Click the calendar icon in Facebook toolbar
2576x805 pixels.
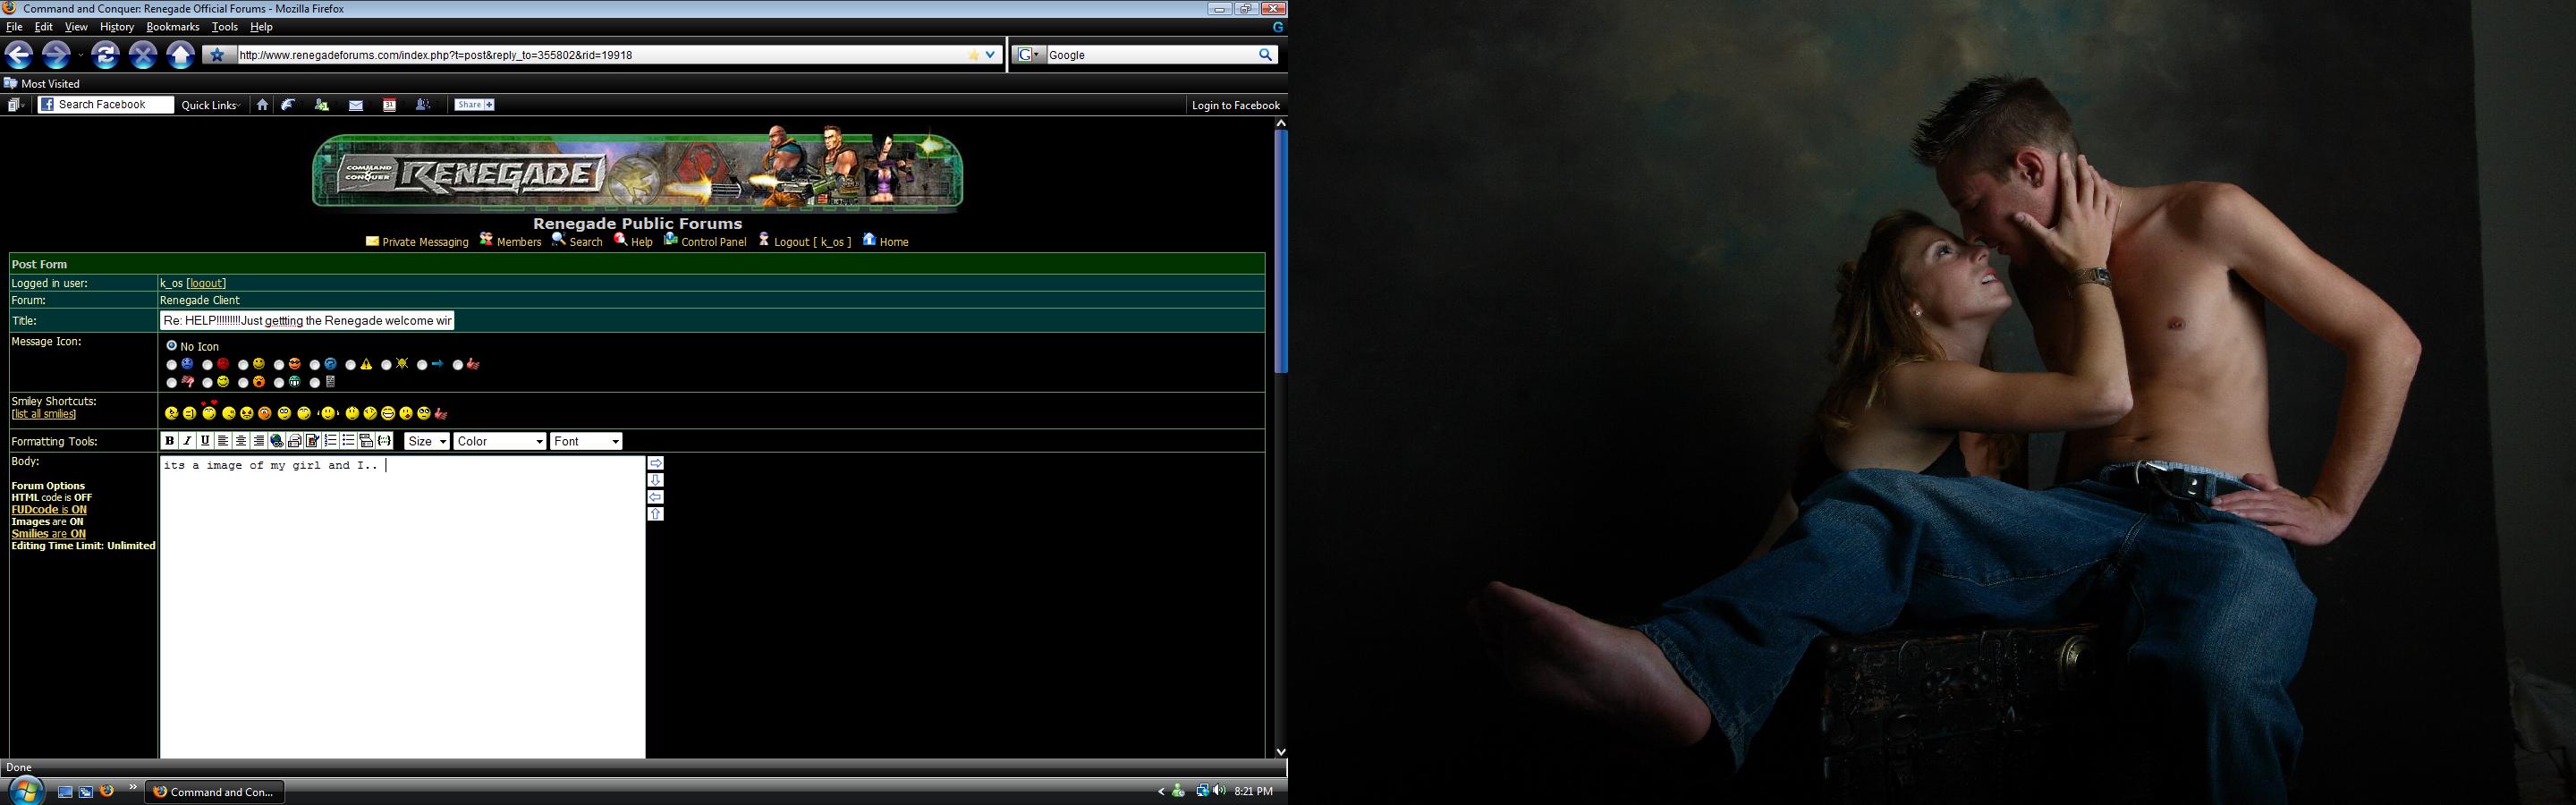pos(389,105)
